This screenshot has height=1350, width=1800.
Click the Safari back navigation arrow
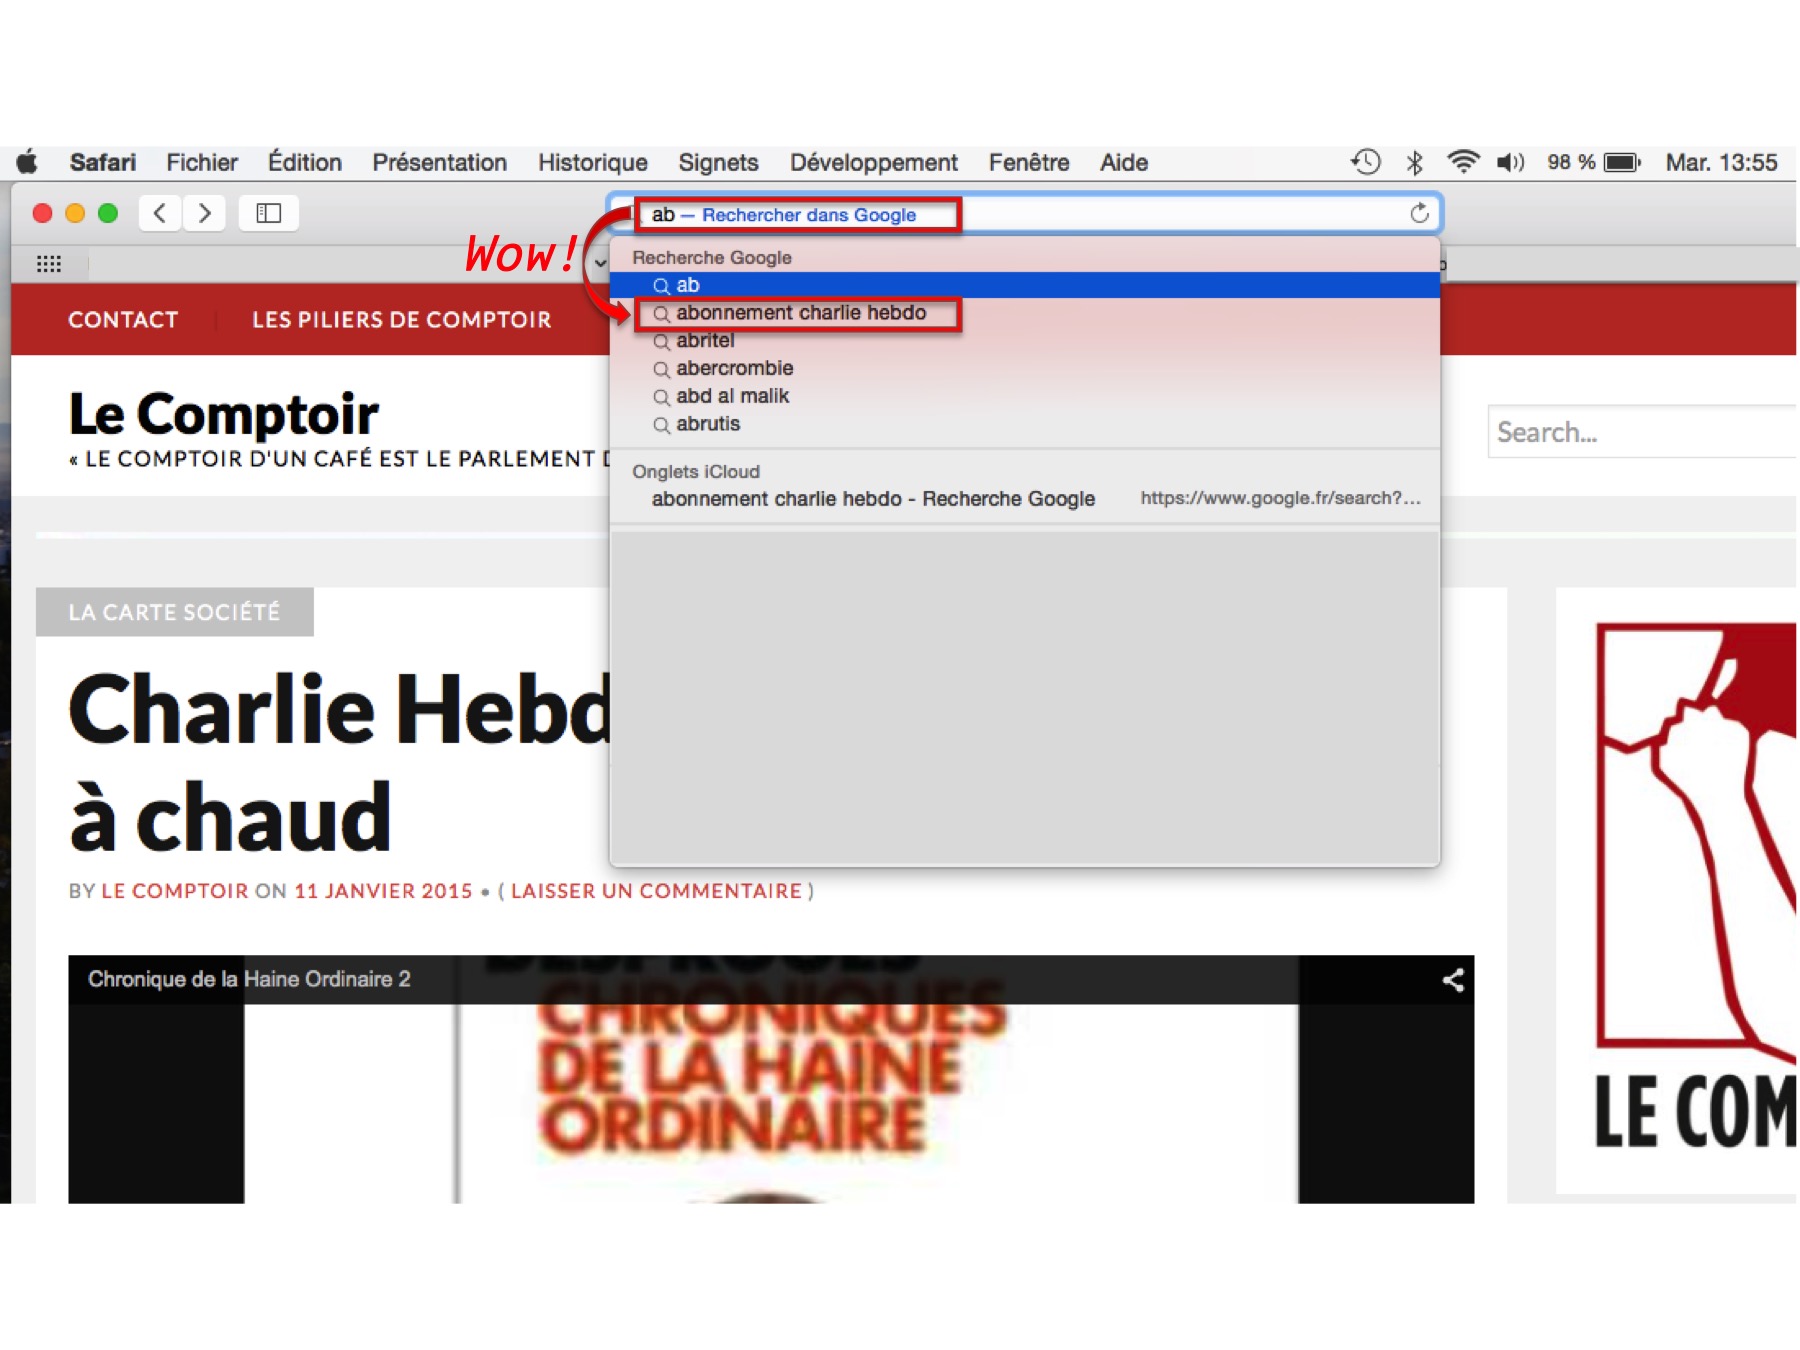click(160, 213)
